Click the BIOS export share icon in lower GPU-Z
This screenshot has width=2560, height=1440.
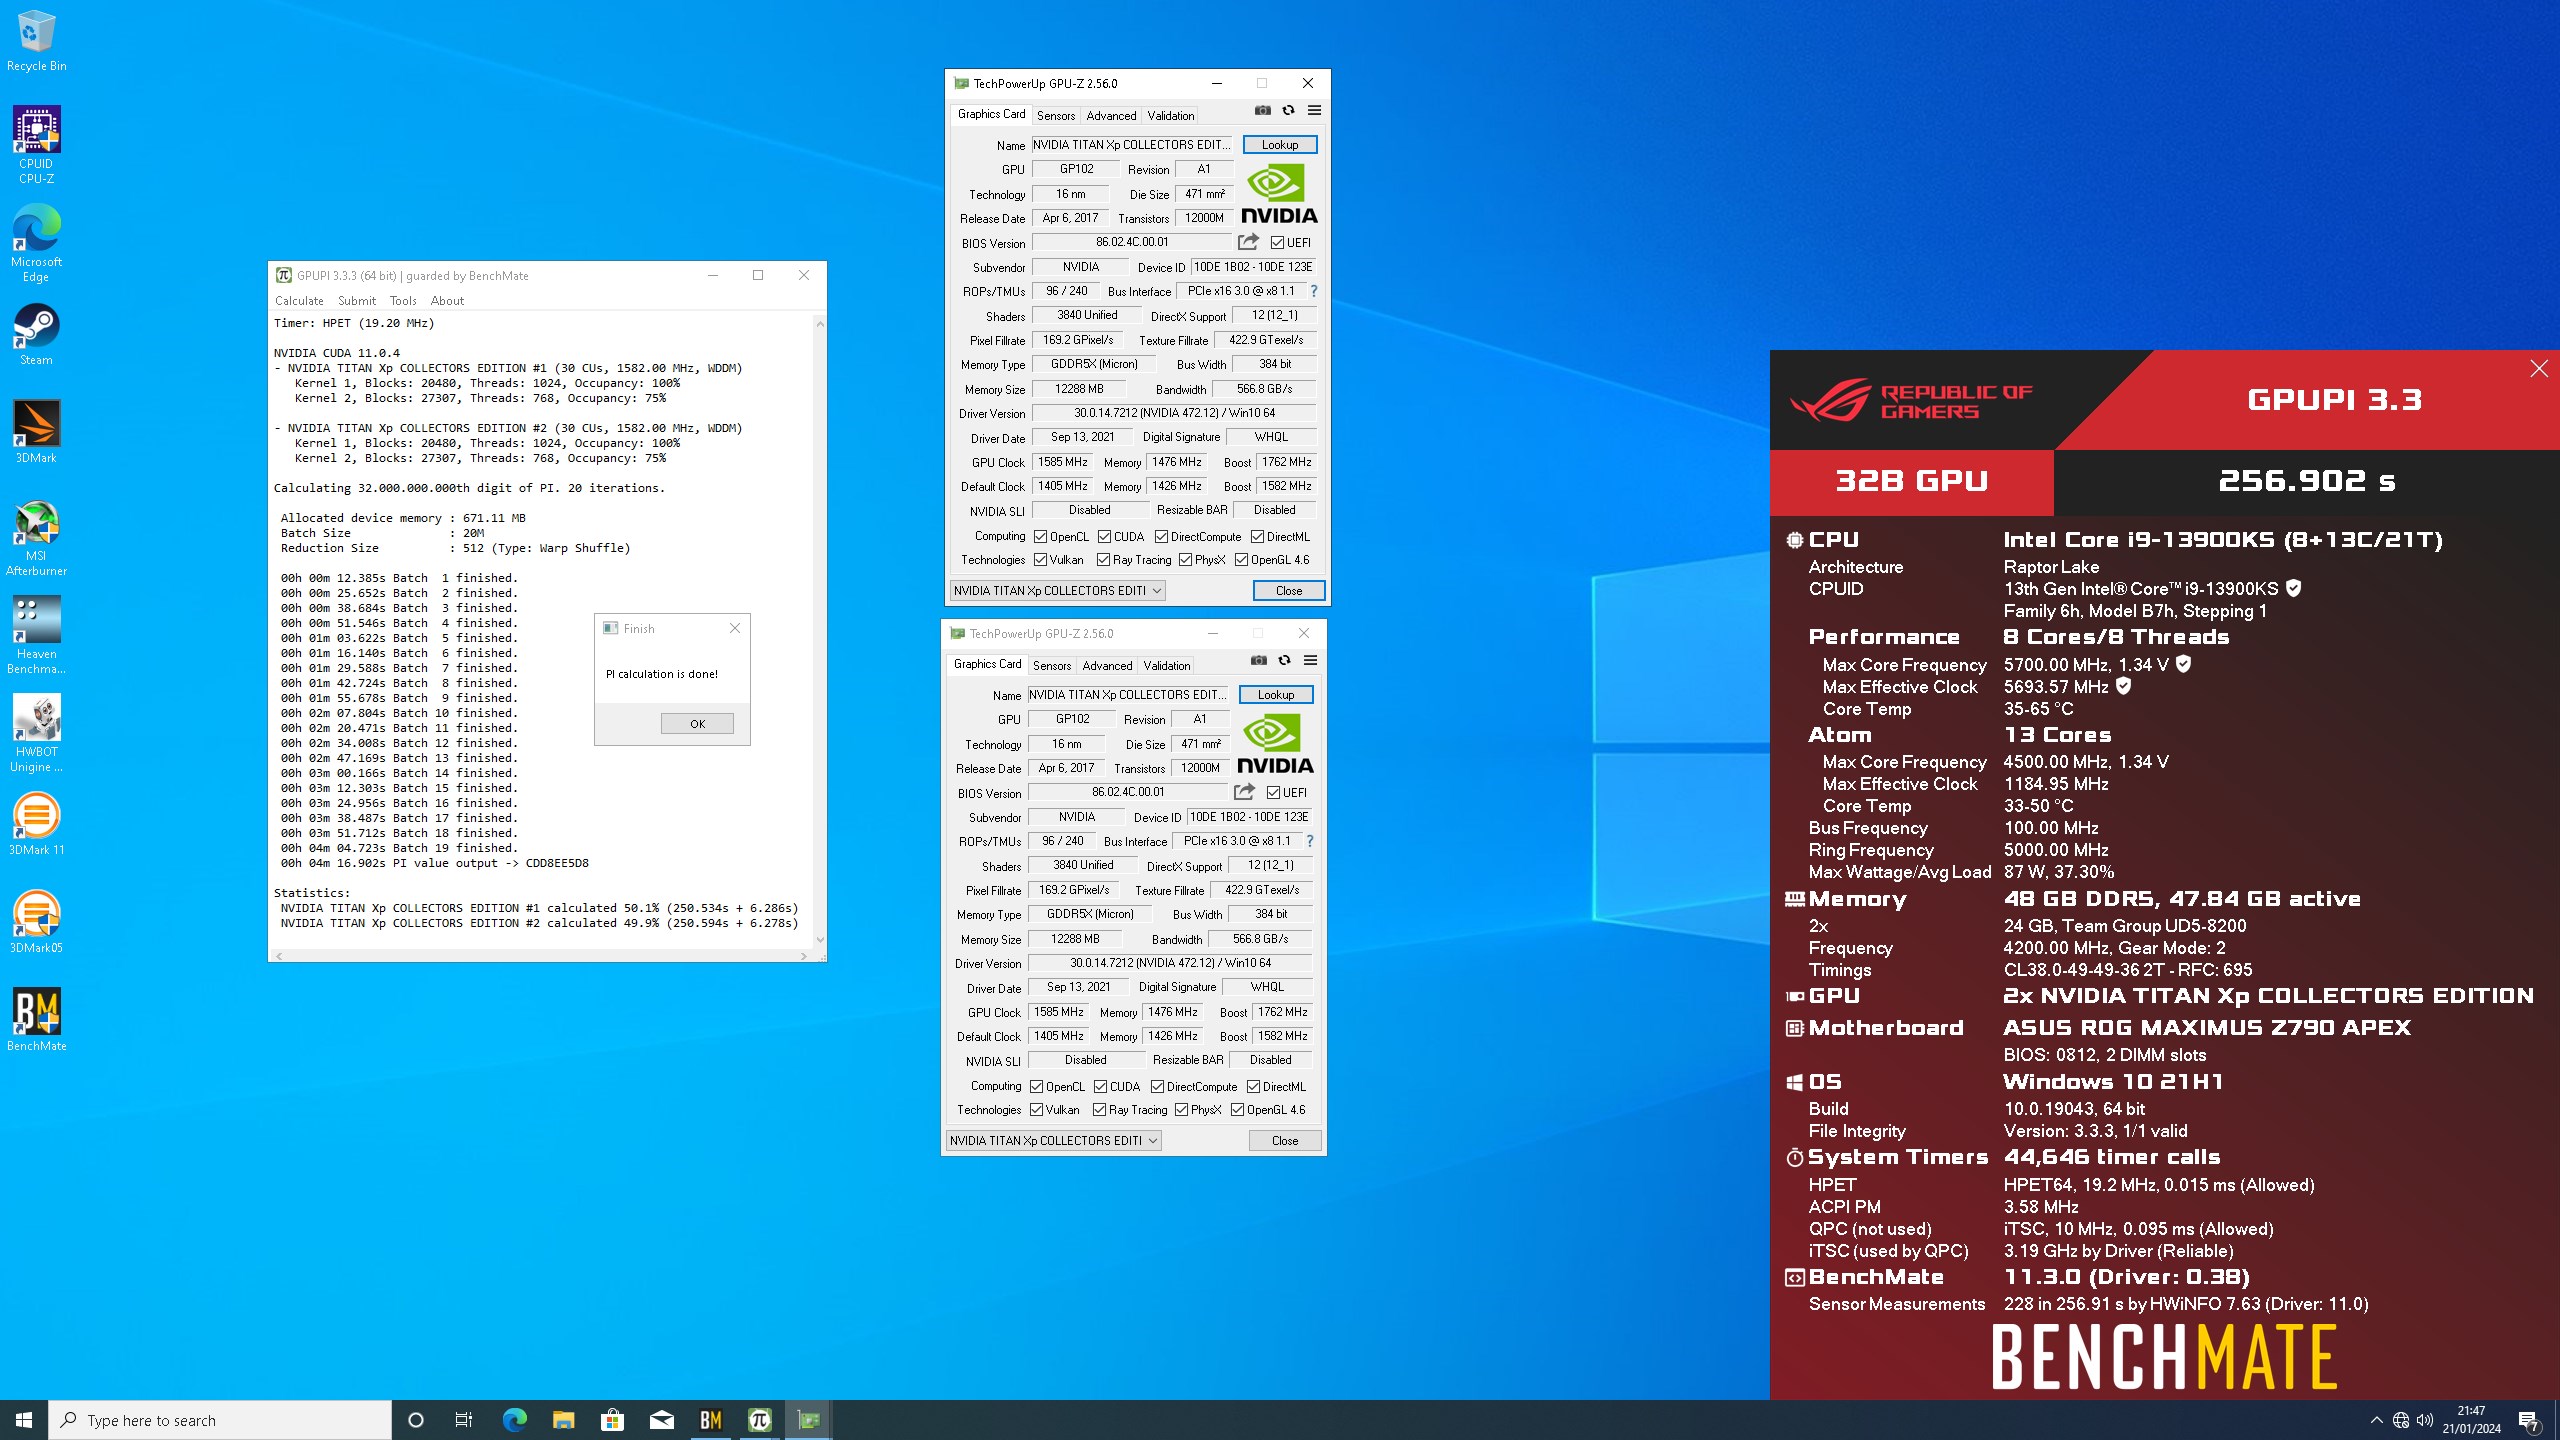[1244, 792]
